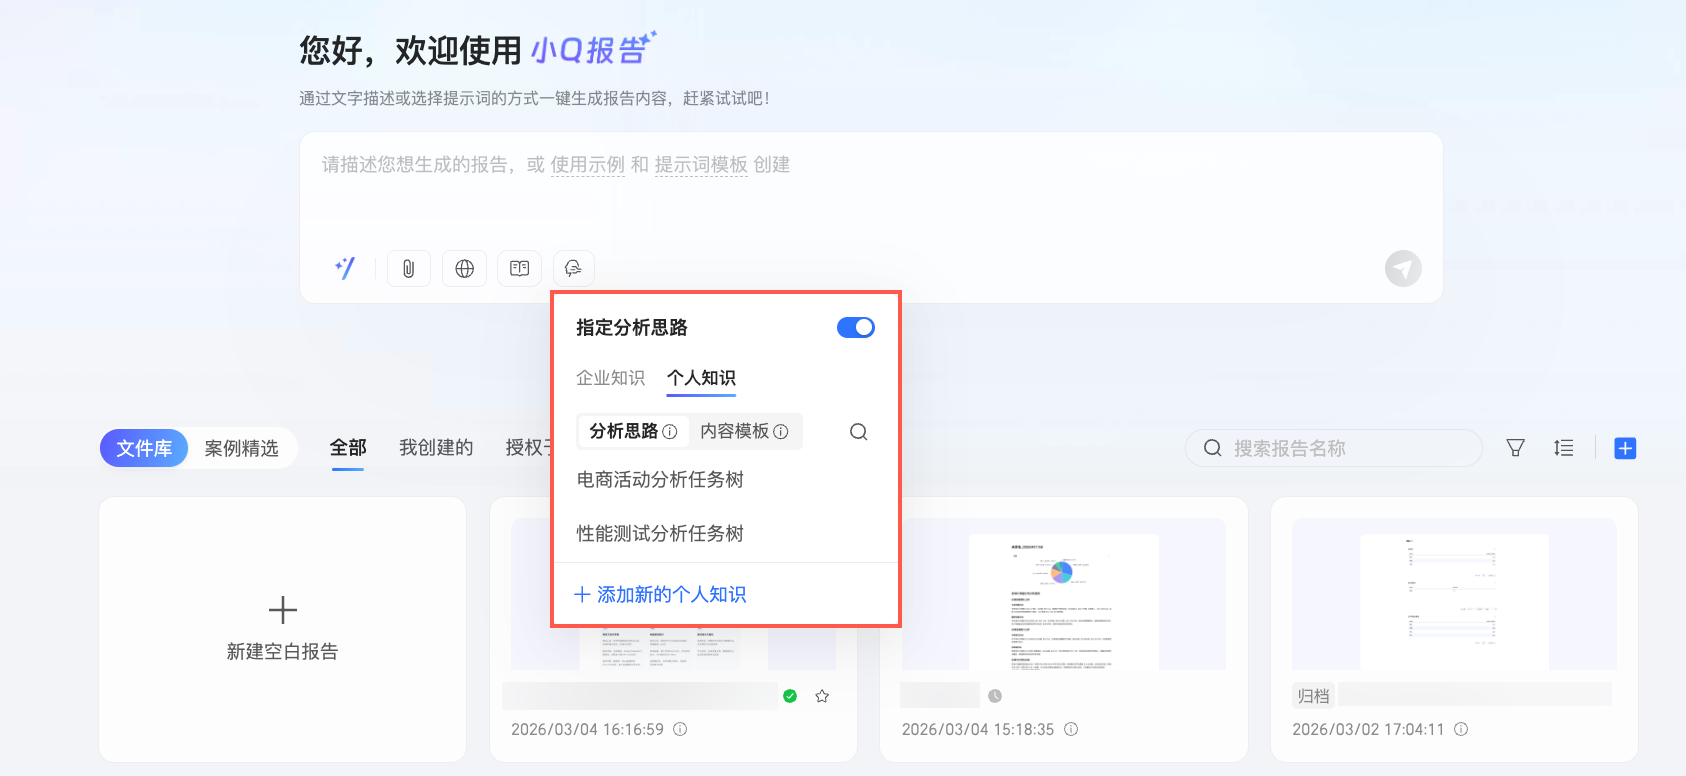Click the sort order icon
This screenshot has height=776, width=1686.
(x=1564, y=448)
